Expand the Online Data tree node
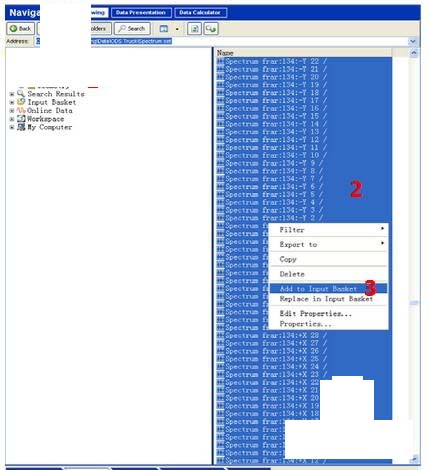Screen dimensions: 429x470 [12, 111]
